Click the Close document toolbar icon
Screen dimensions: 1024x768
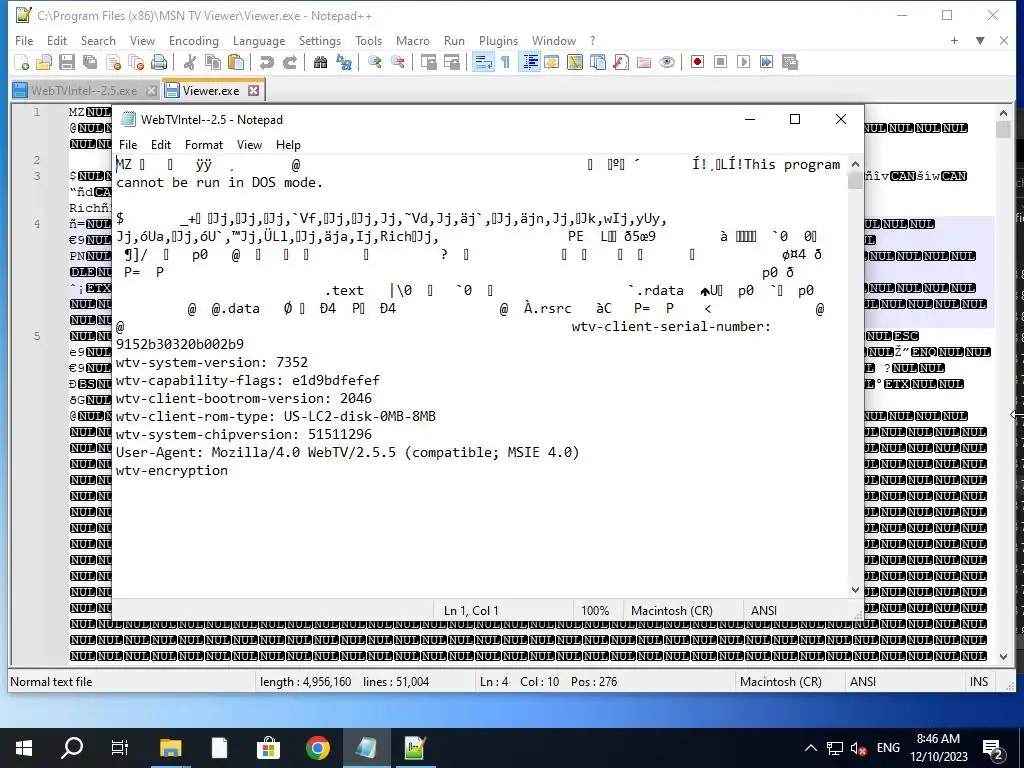[113, 62]
